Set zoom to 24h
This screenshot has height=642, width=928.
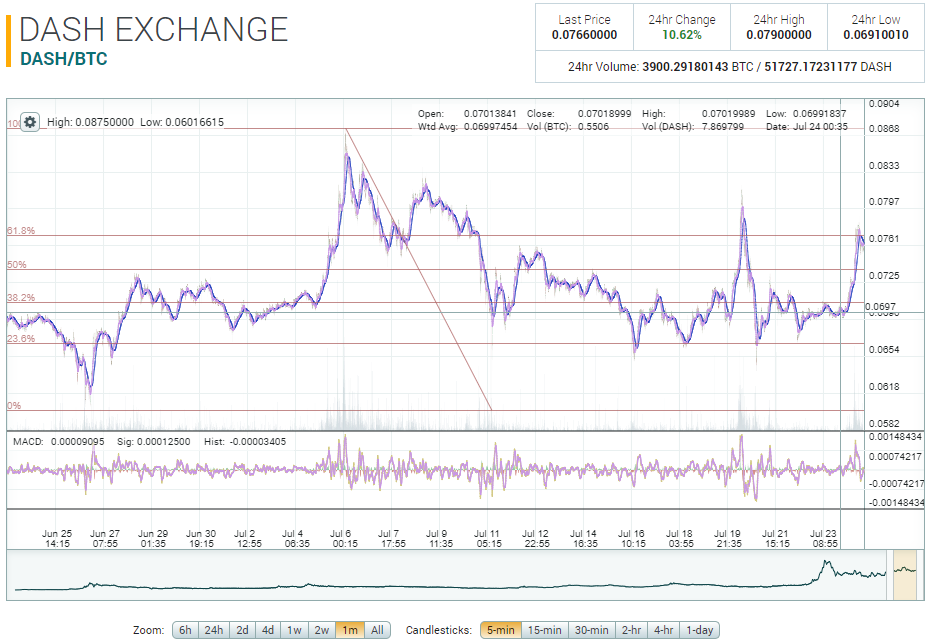pyautogui.click(x=214, y=630)
